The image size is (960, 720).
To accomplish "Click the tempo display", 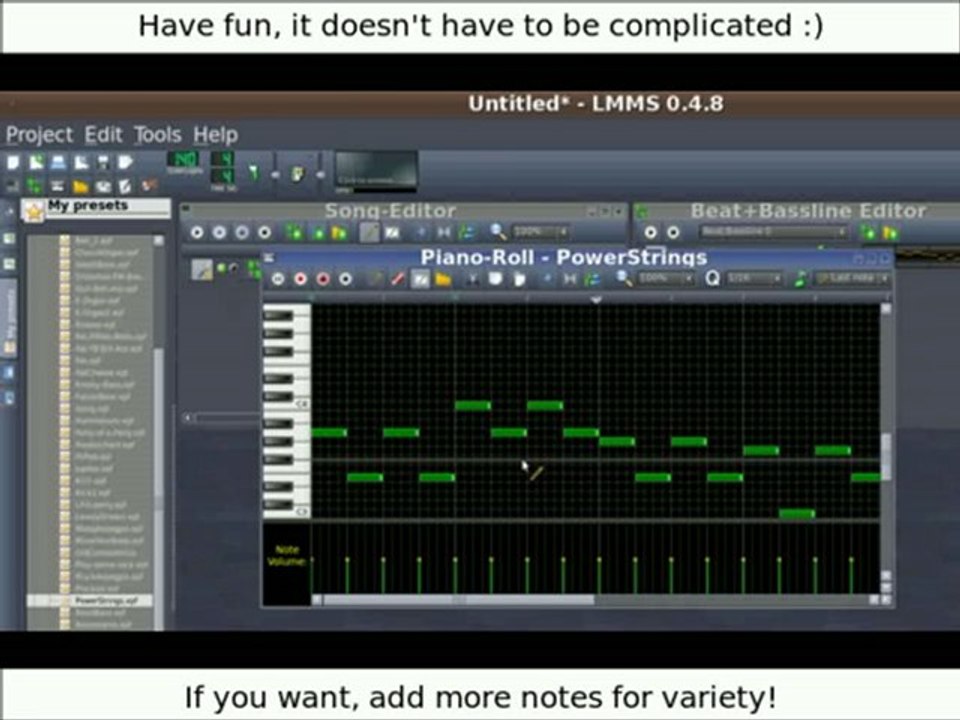I will [183, 160].
